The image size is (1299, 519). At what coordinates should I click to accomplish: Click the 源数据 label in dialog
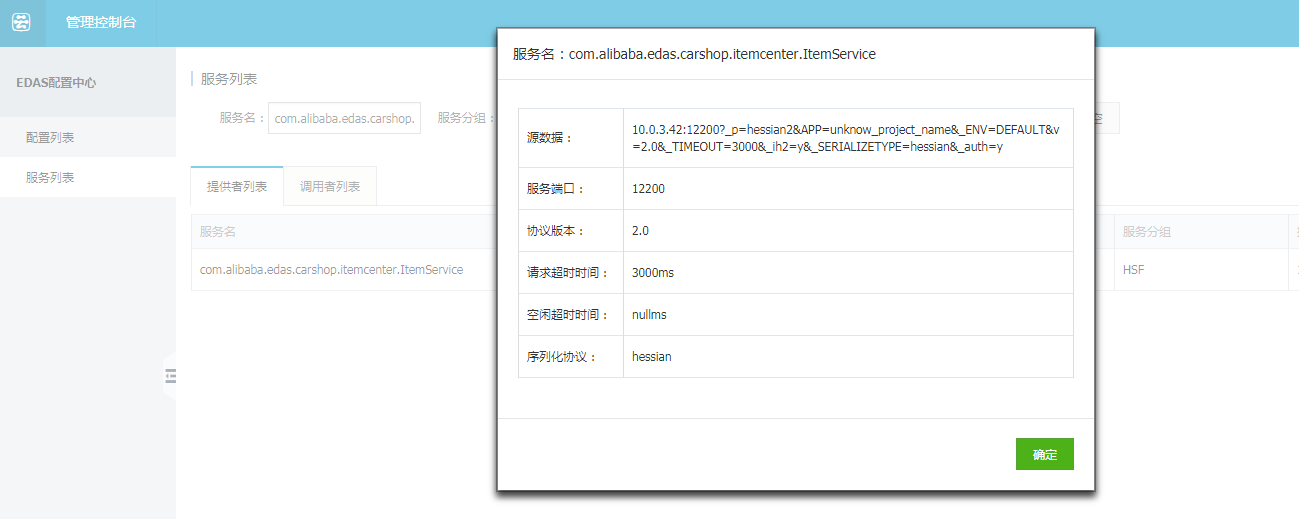click(x=551, y=138)
